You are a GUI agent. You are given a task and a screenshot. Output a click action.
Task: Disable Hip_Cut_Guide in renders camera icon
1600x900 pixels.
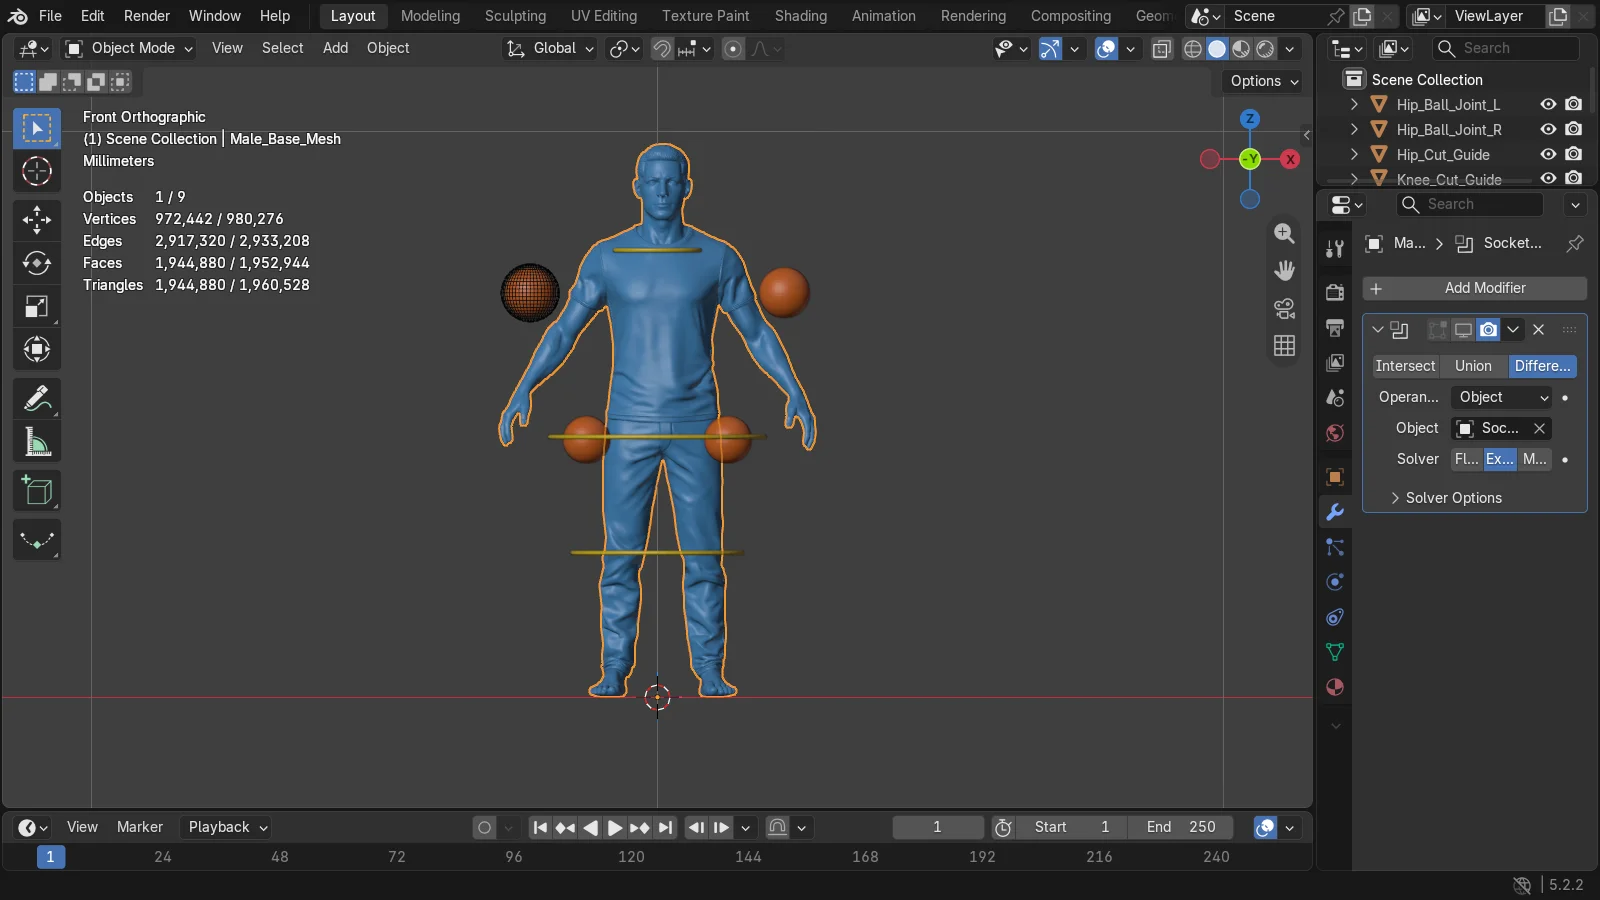pos(1573,154)
